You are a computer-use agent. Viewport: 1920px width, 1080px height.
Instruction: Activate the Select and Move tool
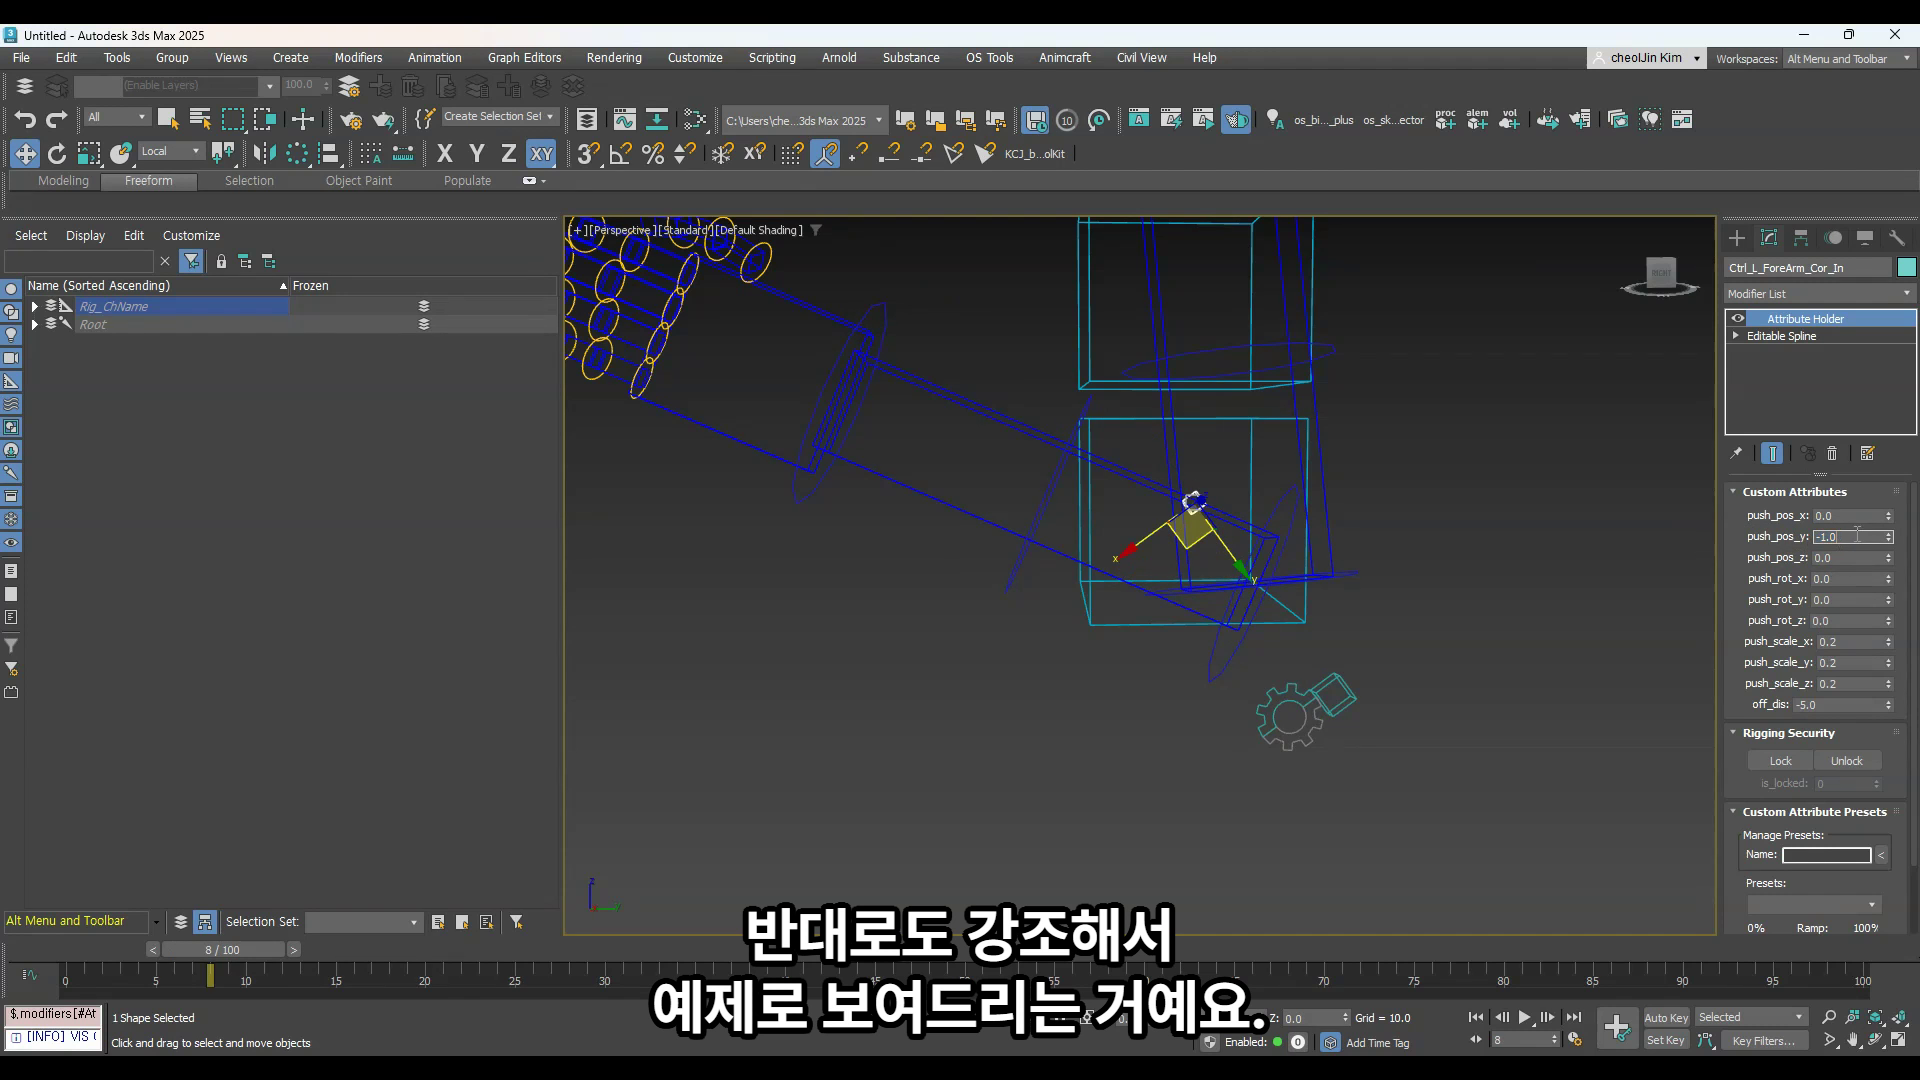coord(25,154)
